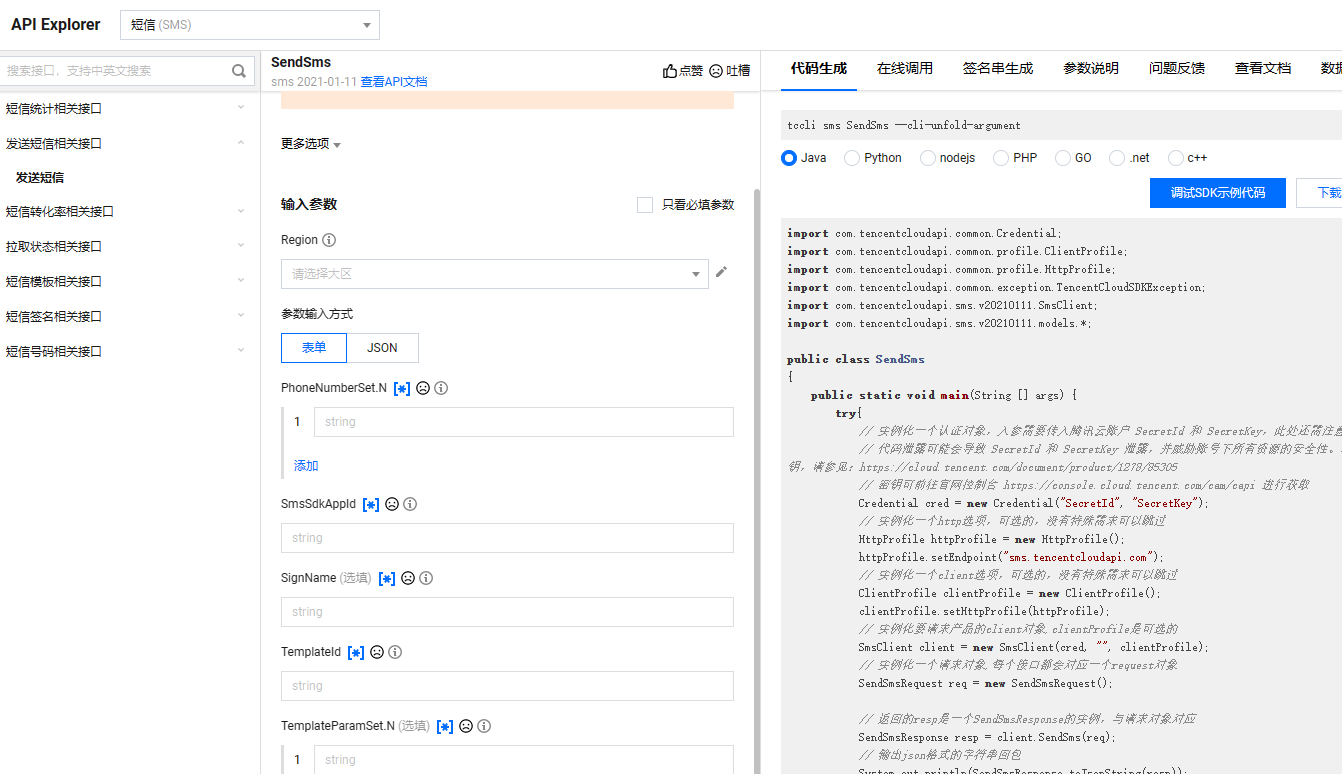The width and height of the screenshot is (1342, 774).
Task: Click the parameter panel vertical scrollbar
Action: [x=756, y=480]
